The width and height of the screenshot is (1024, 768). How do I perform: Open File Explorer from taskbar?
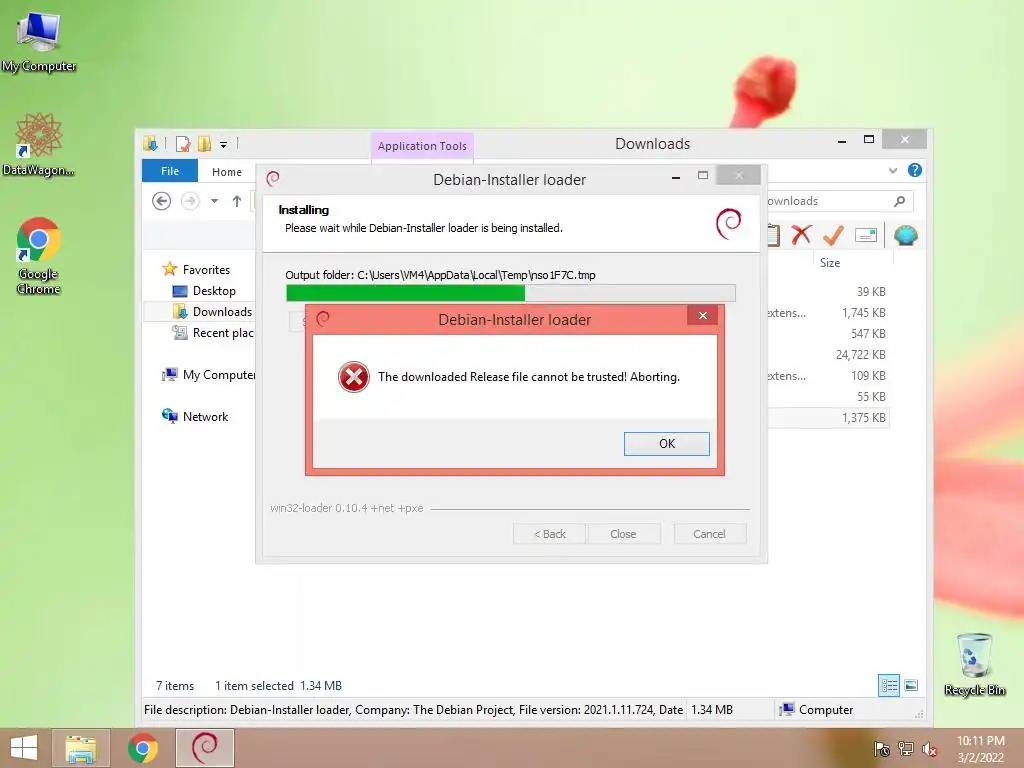click(x=81, y=748)
